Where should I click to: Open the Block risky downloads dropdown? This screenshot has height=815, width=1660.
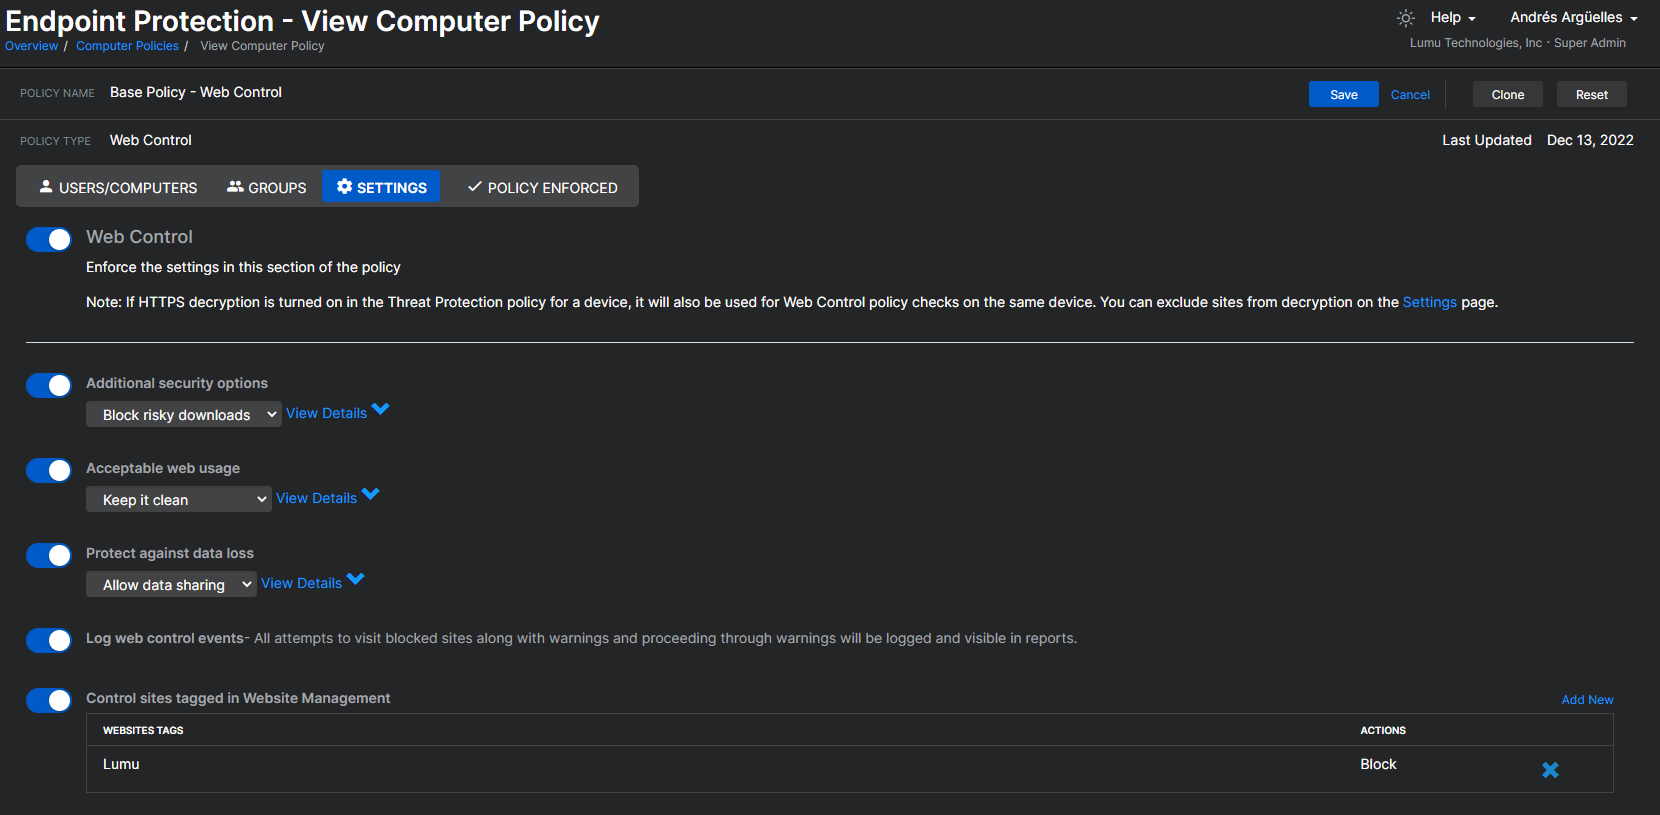pyautogui.click(x=183, y=415)
